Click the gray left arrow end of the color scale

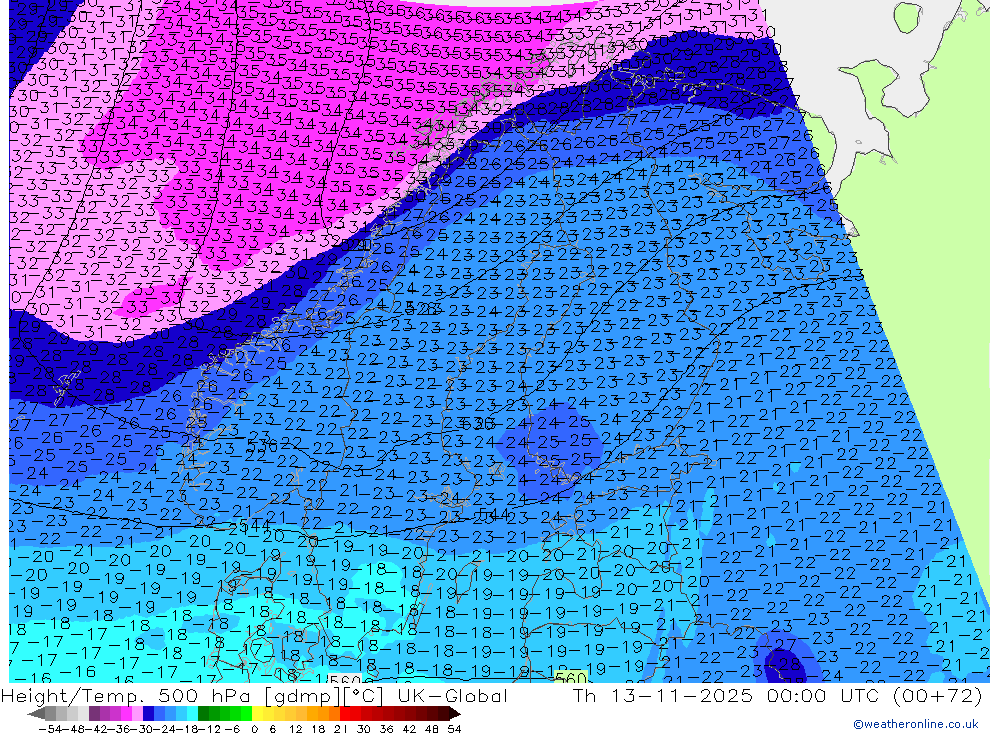[x=36, y=713]
